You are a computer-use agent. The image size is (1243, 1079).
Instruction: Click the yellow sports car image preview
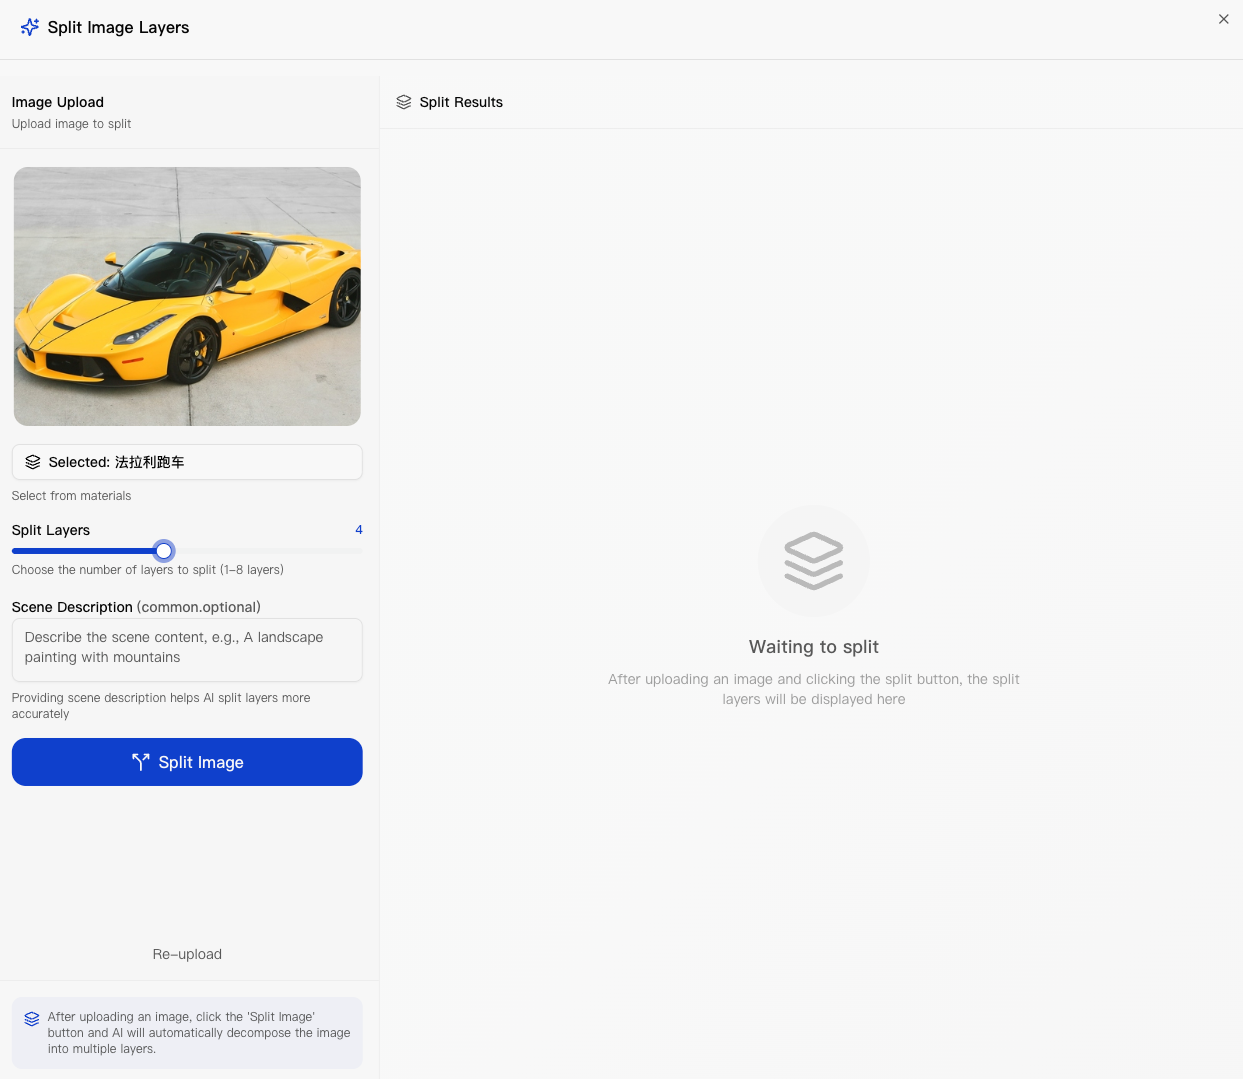click(187, 296)
